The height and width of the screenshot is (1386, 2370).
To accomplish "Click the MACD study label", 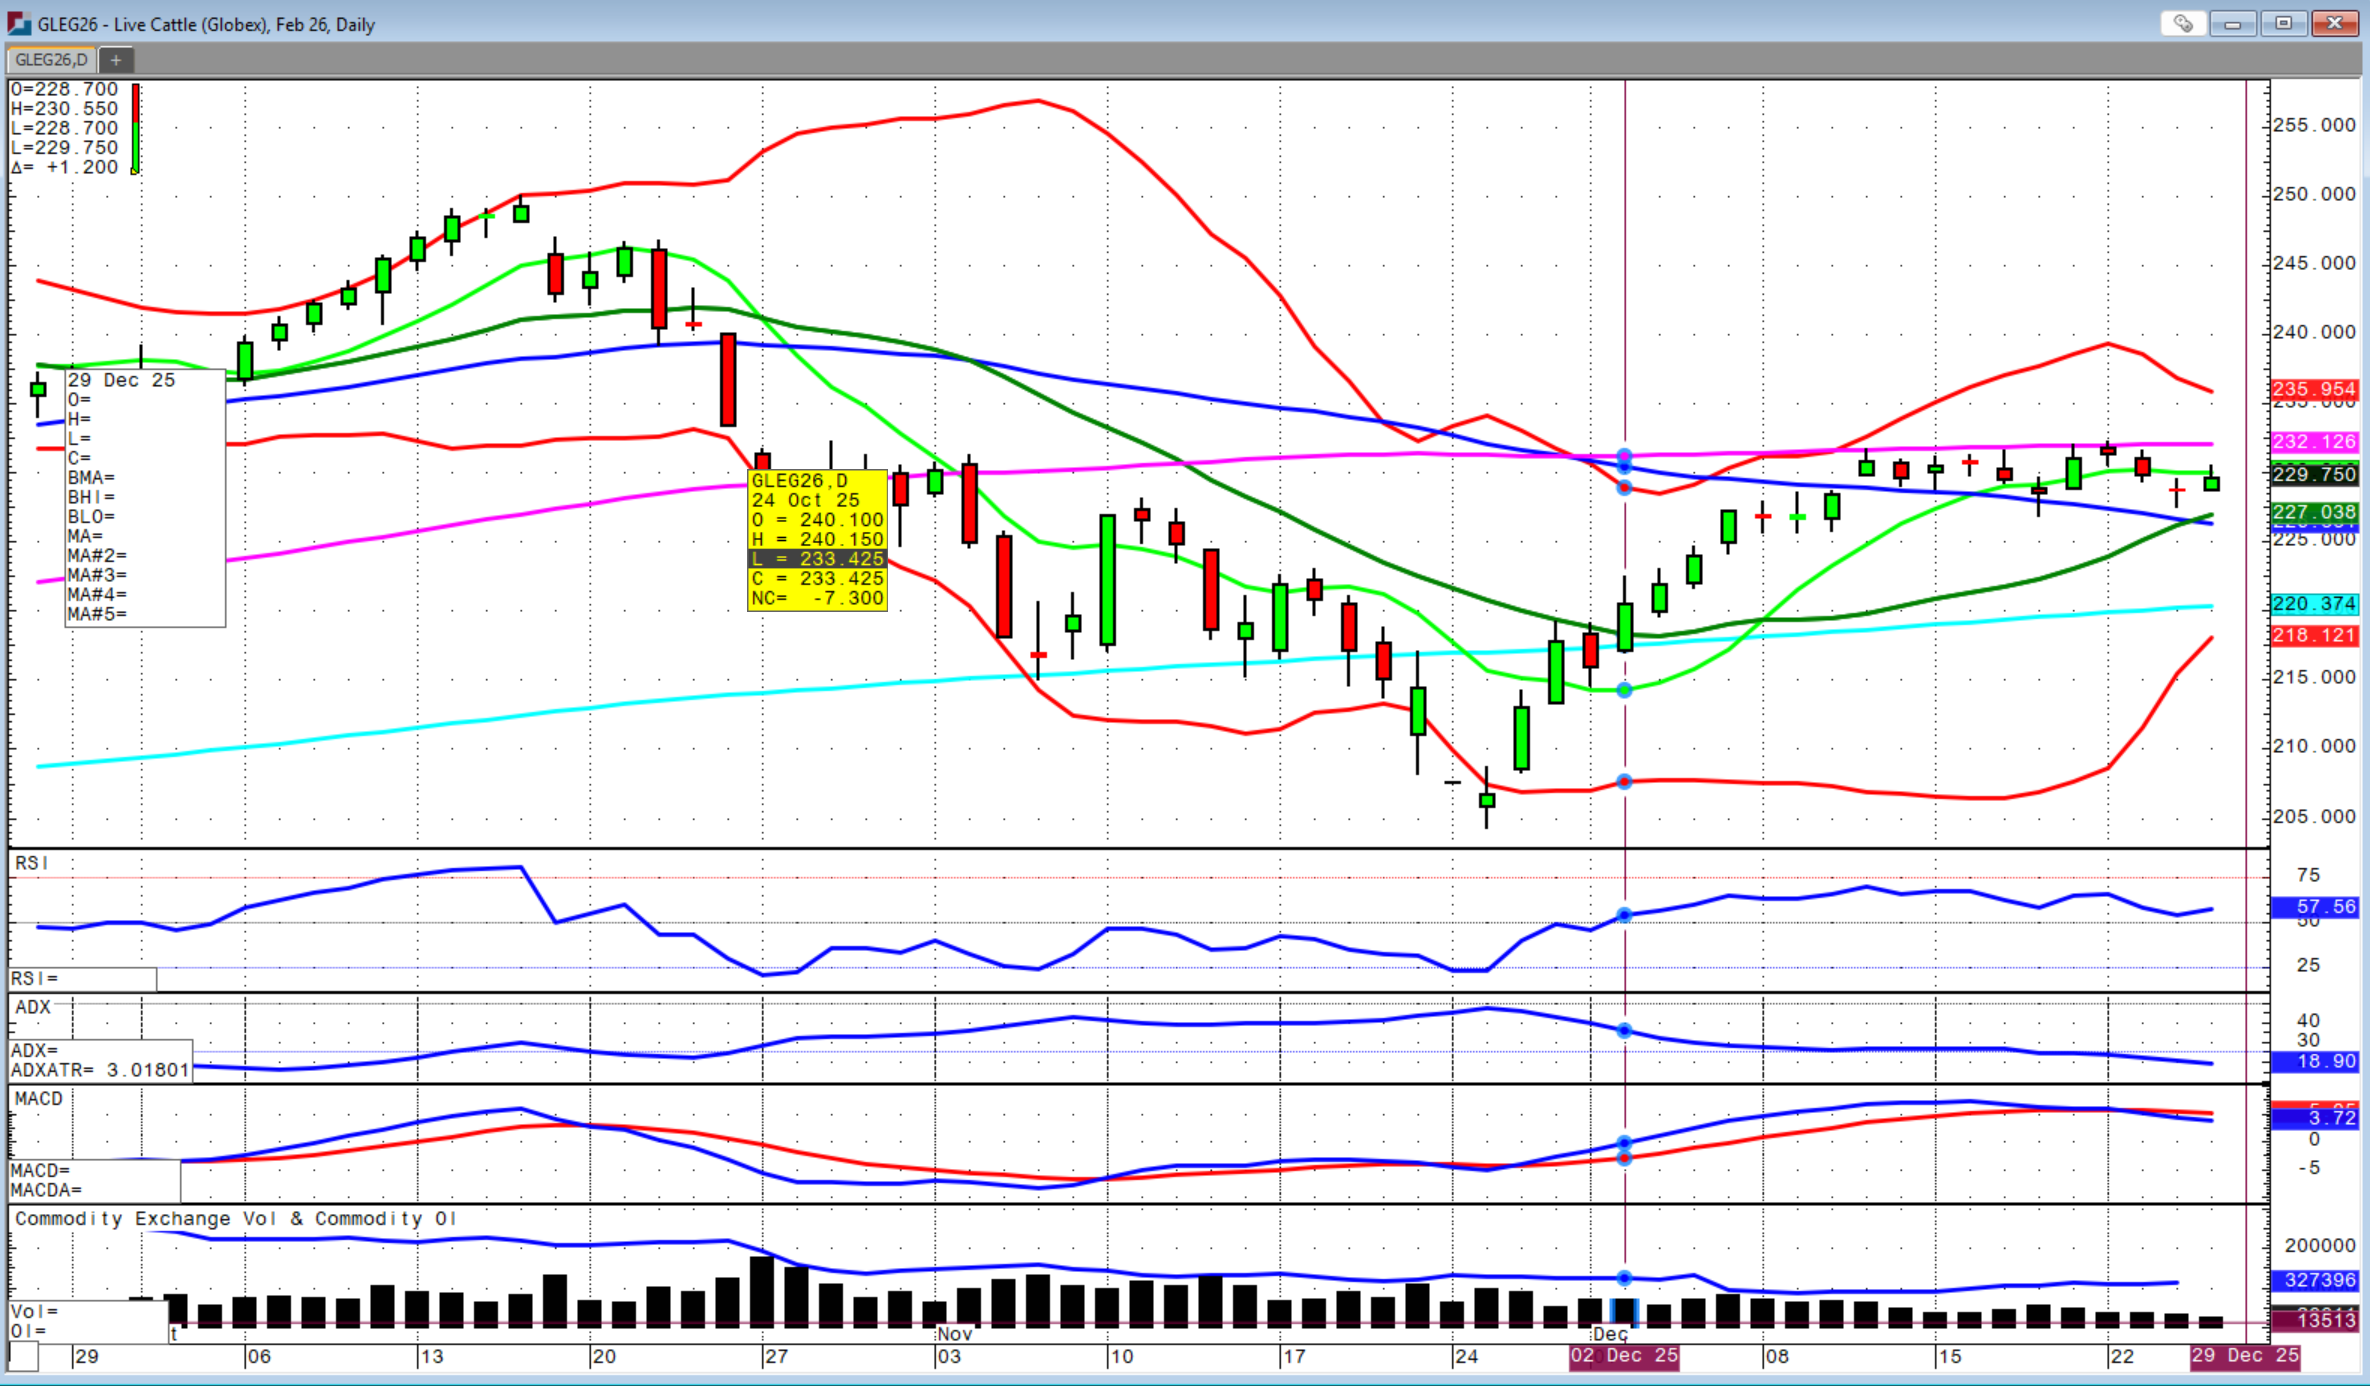I will click(x=39, y=1098).
